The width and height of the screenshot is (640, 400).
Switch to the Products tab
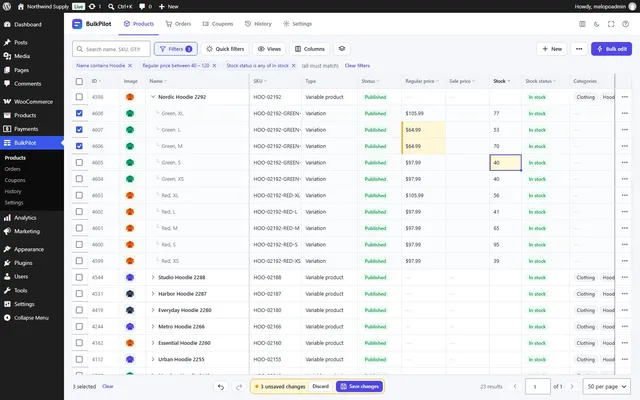pyautogui.click(x=139, y=24)
